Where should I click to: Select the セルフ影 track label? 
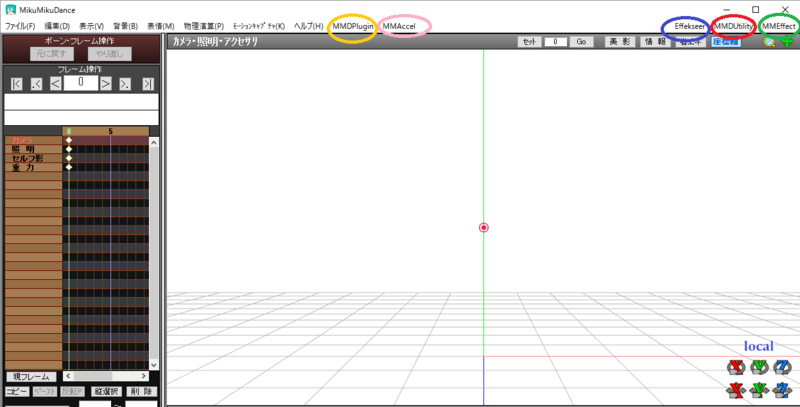33,158
